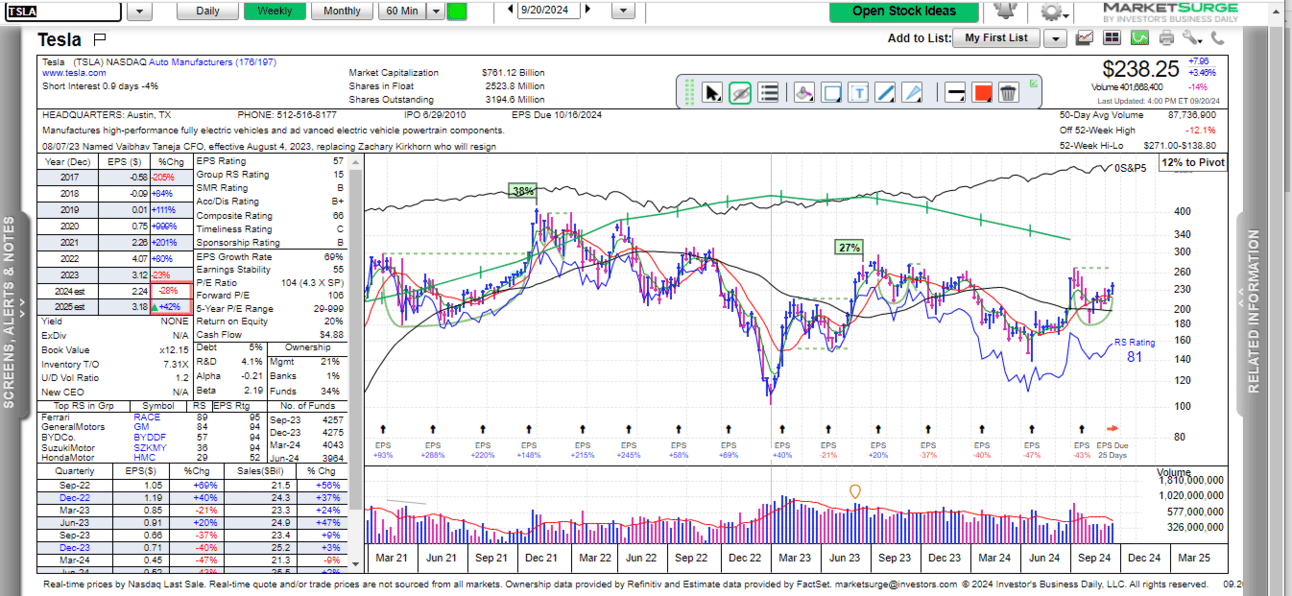Click RS Rating 81 label
Image resolution: width=1292 pixels, height=596 pixels.
click(x=1134, y=349)
